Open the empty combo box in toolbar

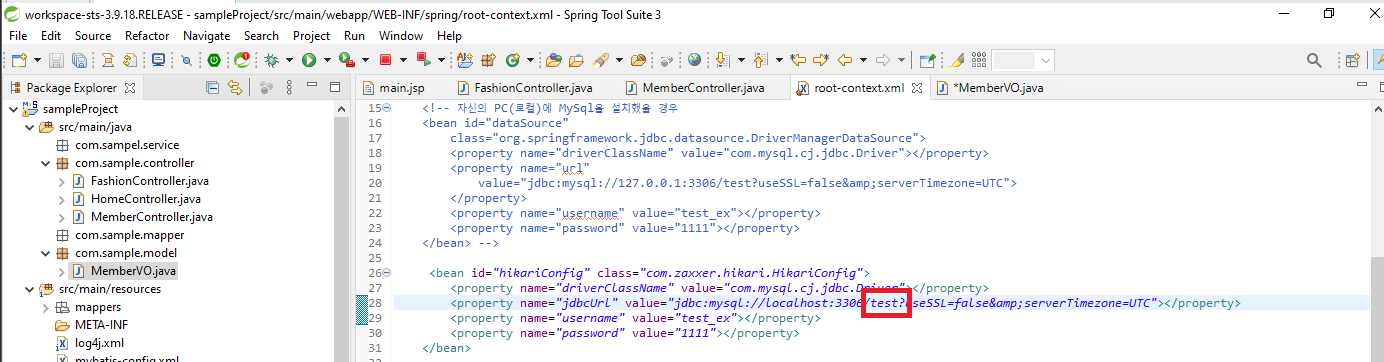click(1023, 60)
